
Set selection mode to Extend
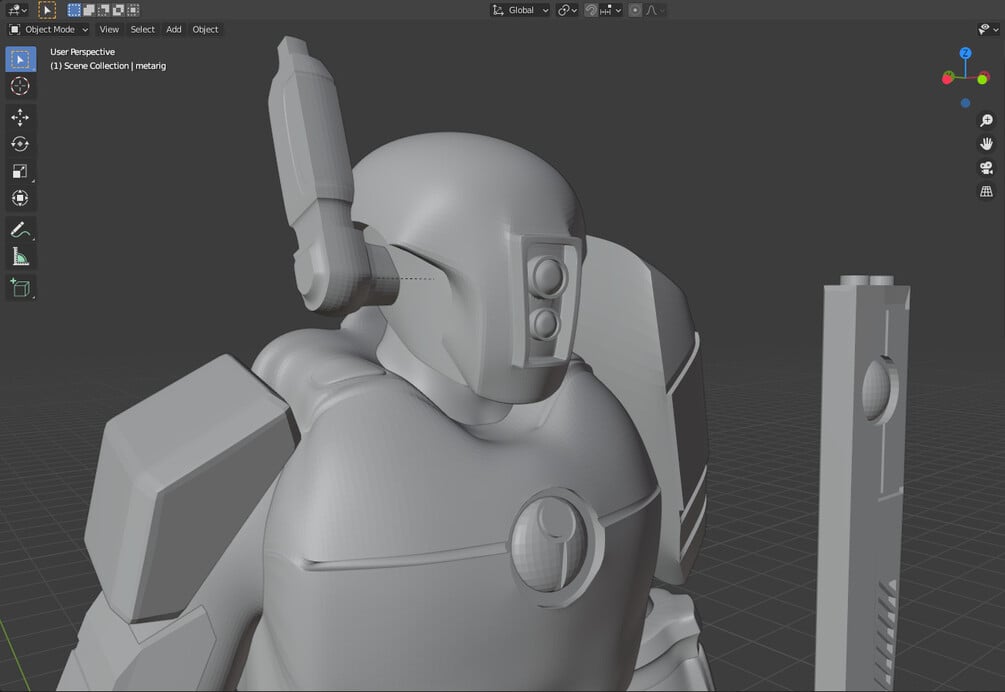click(x=89, y=10)
